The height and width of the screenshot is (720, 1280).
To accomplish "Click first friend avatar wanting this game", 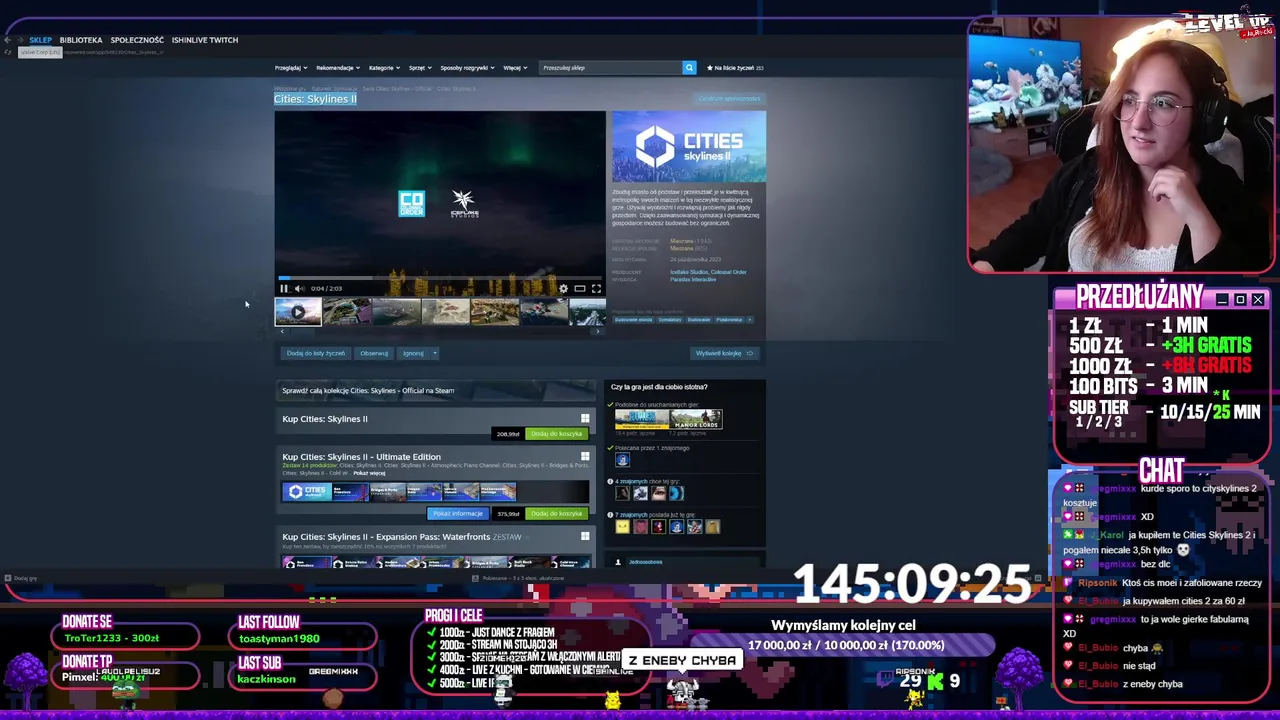I will 622,492.
